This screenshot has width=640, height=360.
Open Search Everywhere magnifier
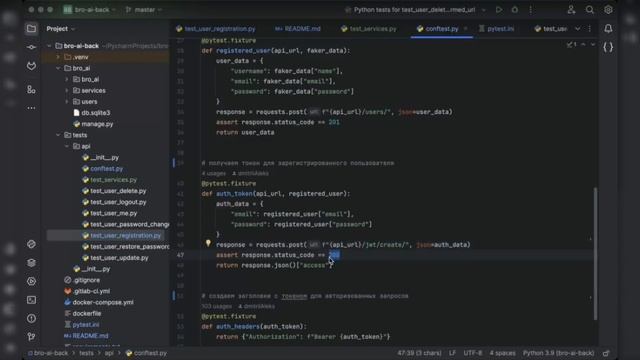[x=589, y=9]
